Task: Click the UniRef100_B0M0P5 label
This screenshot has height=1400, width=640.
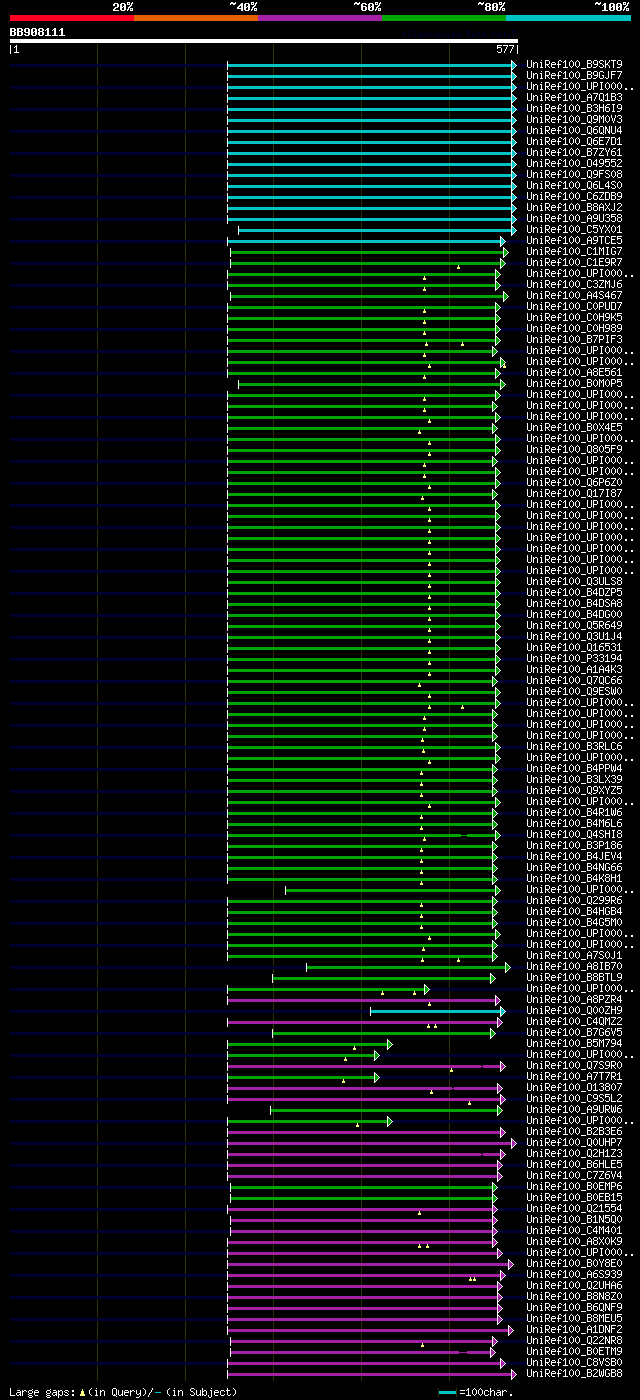Action: [574, 383]
